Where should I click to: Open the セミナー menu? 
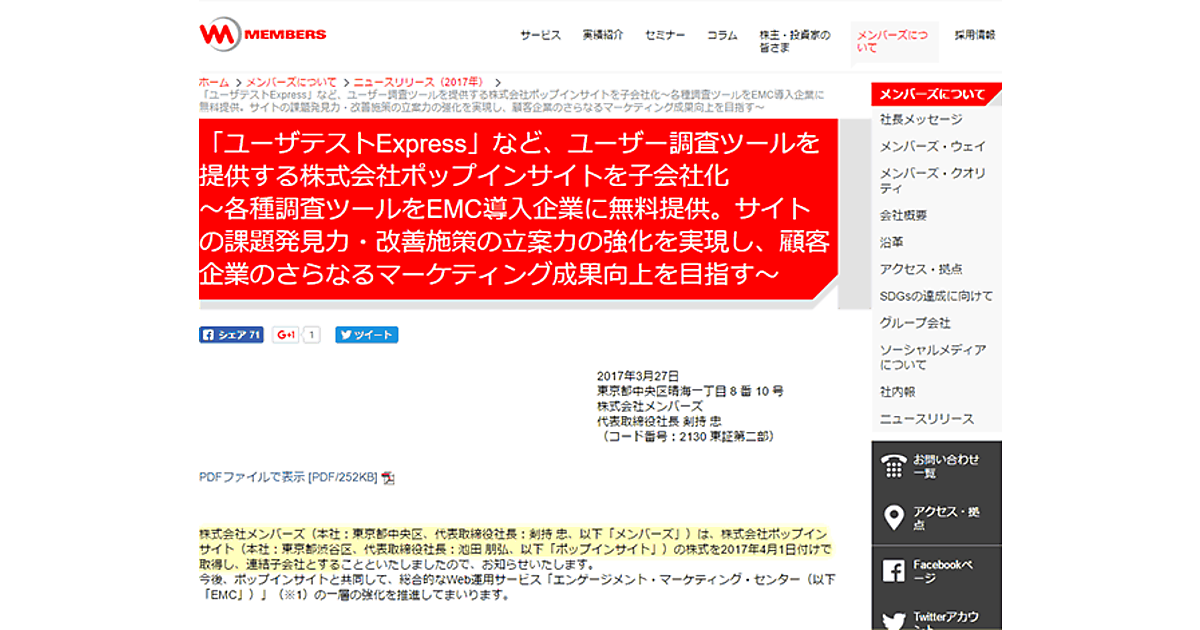click(665, 35)
